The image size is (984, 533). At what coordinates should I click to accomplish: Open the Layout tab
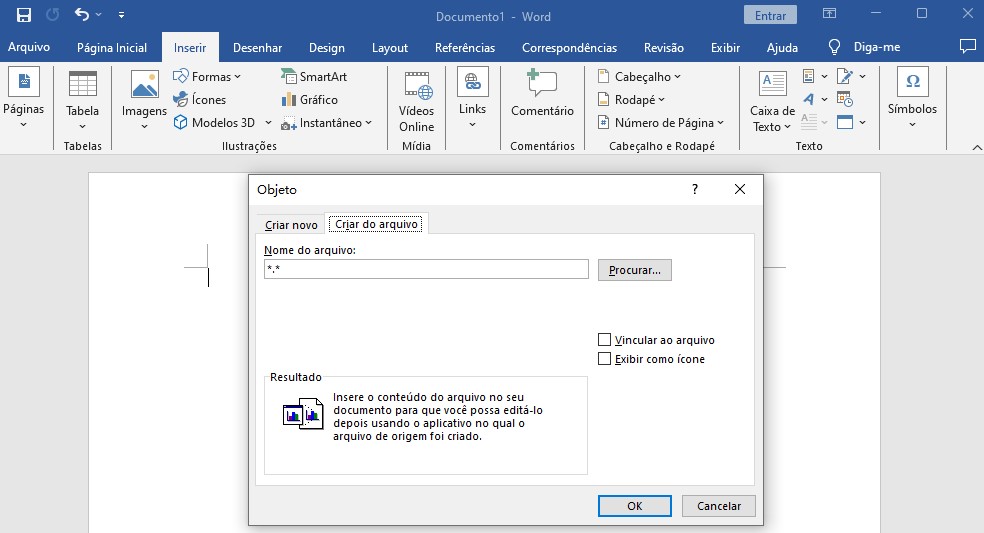pyautogui.click(x=390, y=48)
